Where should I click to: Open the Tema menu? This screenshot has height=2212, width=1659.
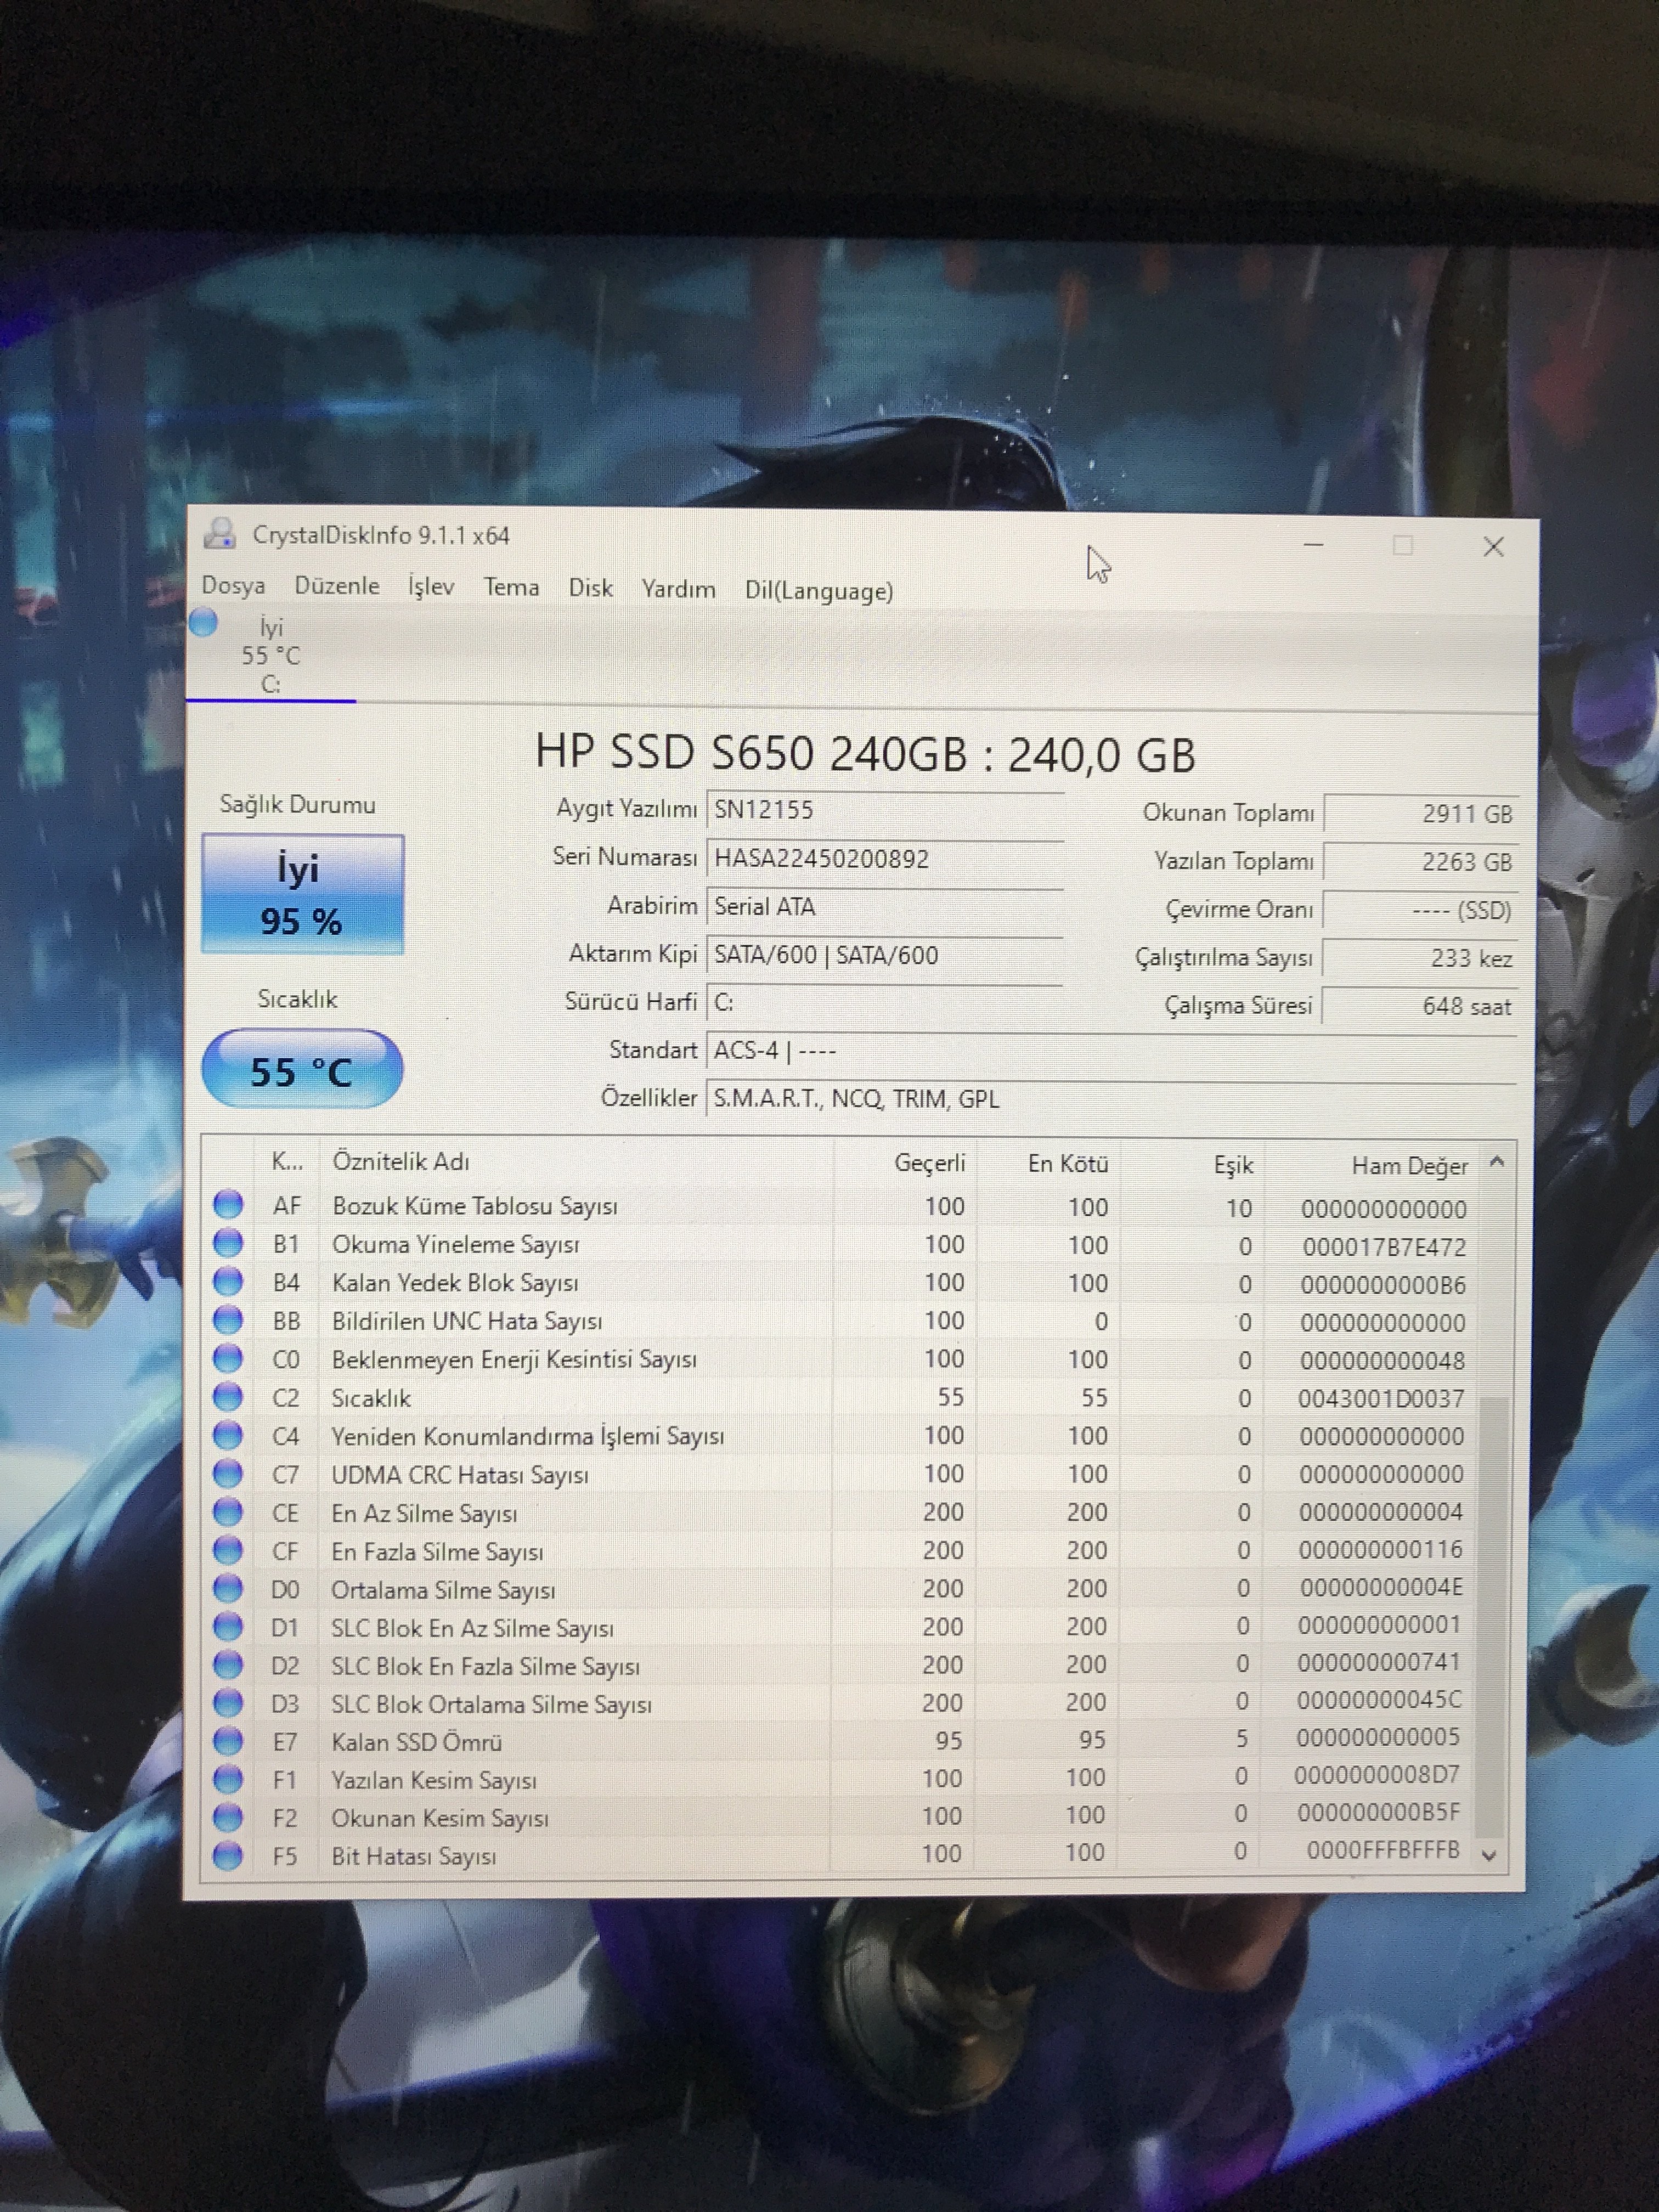pos(511,588)
